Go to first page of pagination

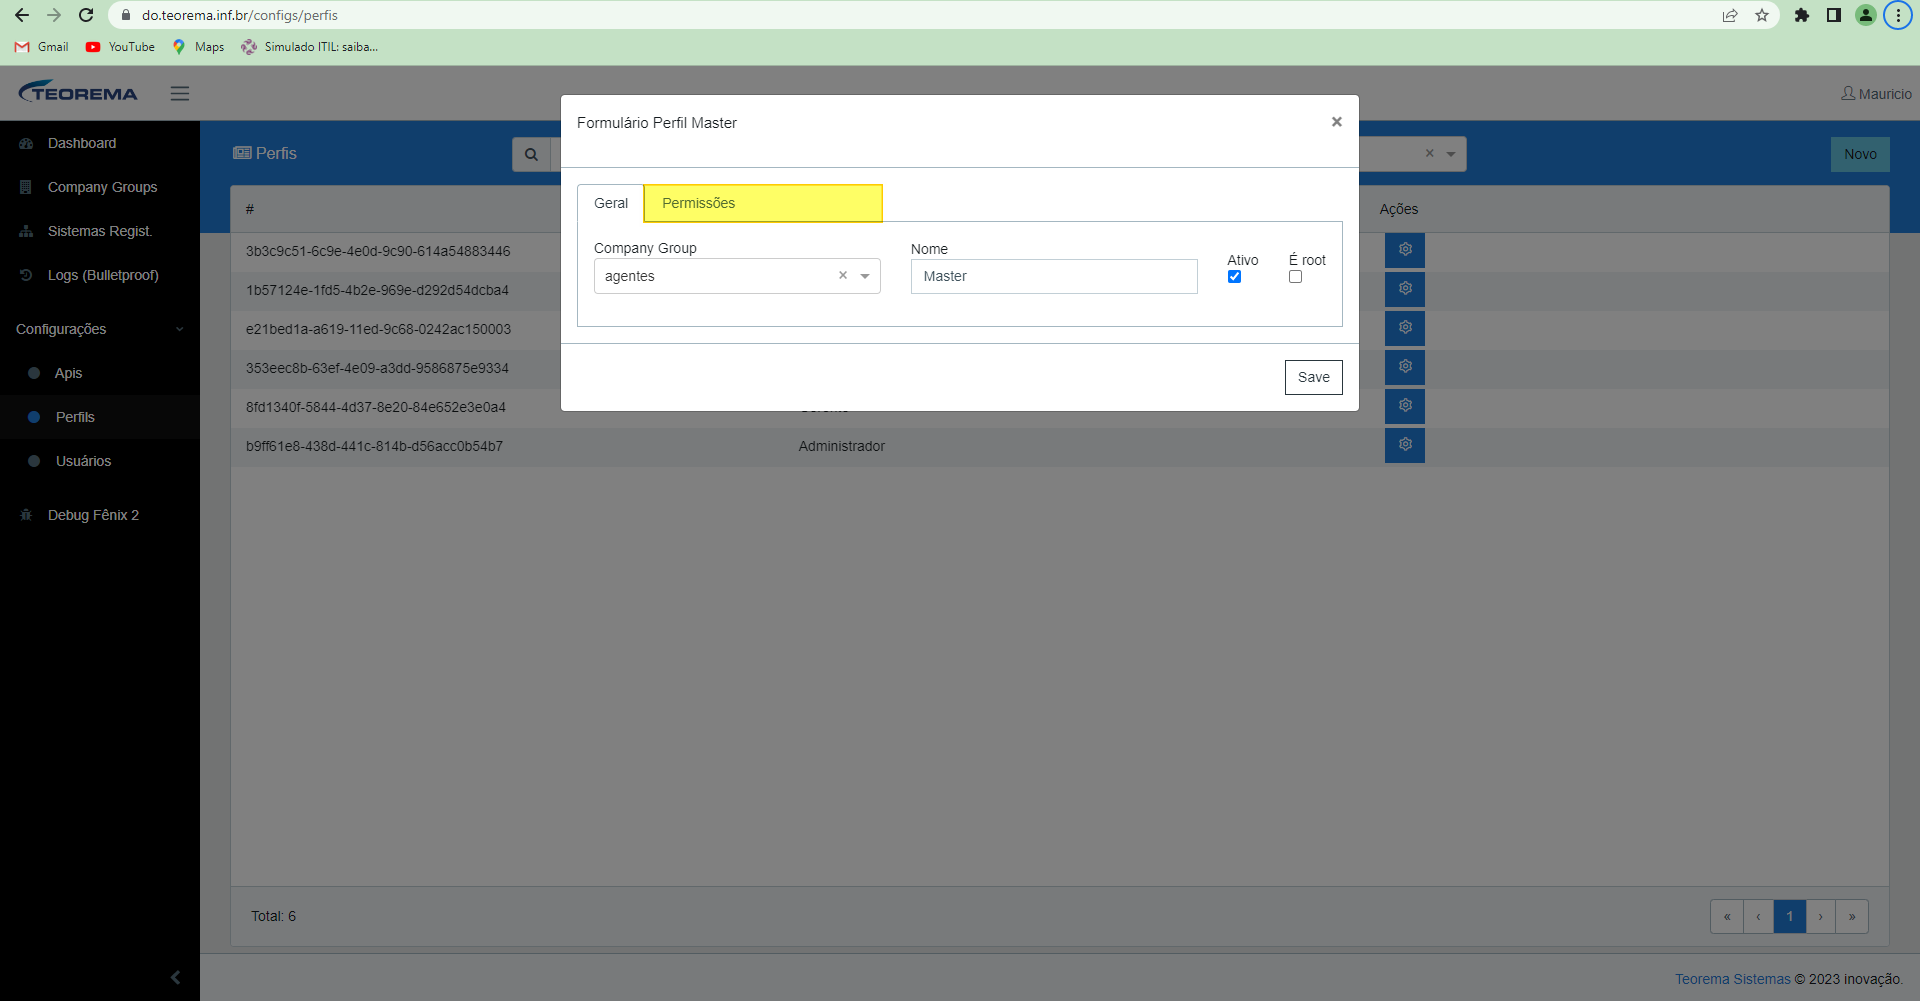(x=1727, y=916)
